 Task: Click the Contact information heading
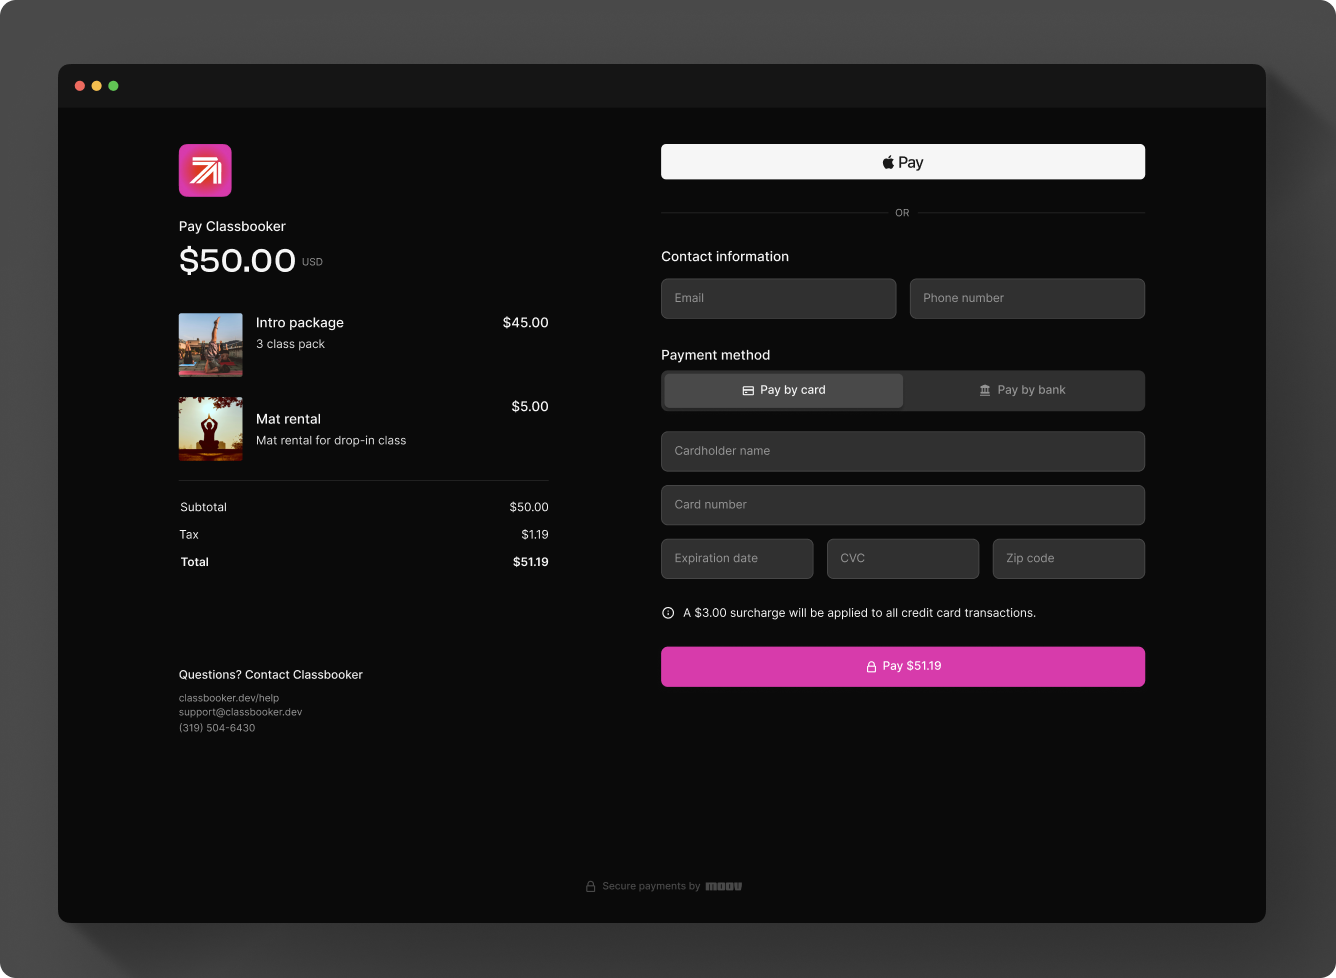[x=725, y=256]
